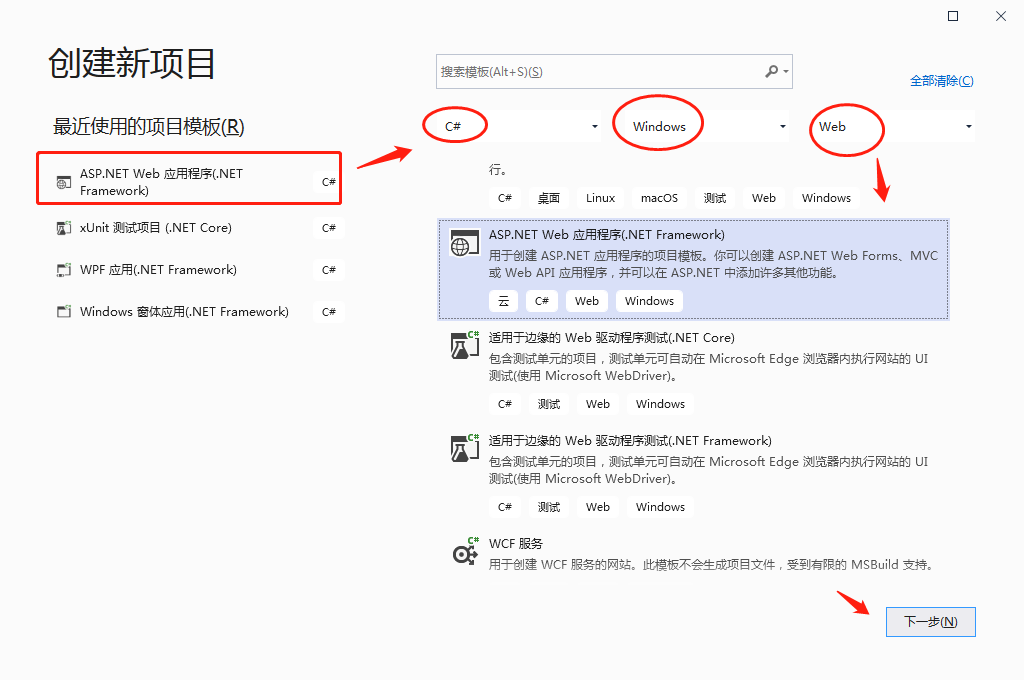Click the macOS tag in top row
The image size is (1024, 680).
pos(659,198)
